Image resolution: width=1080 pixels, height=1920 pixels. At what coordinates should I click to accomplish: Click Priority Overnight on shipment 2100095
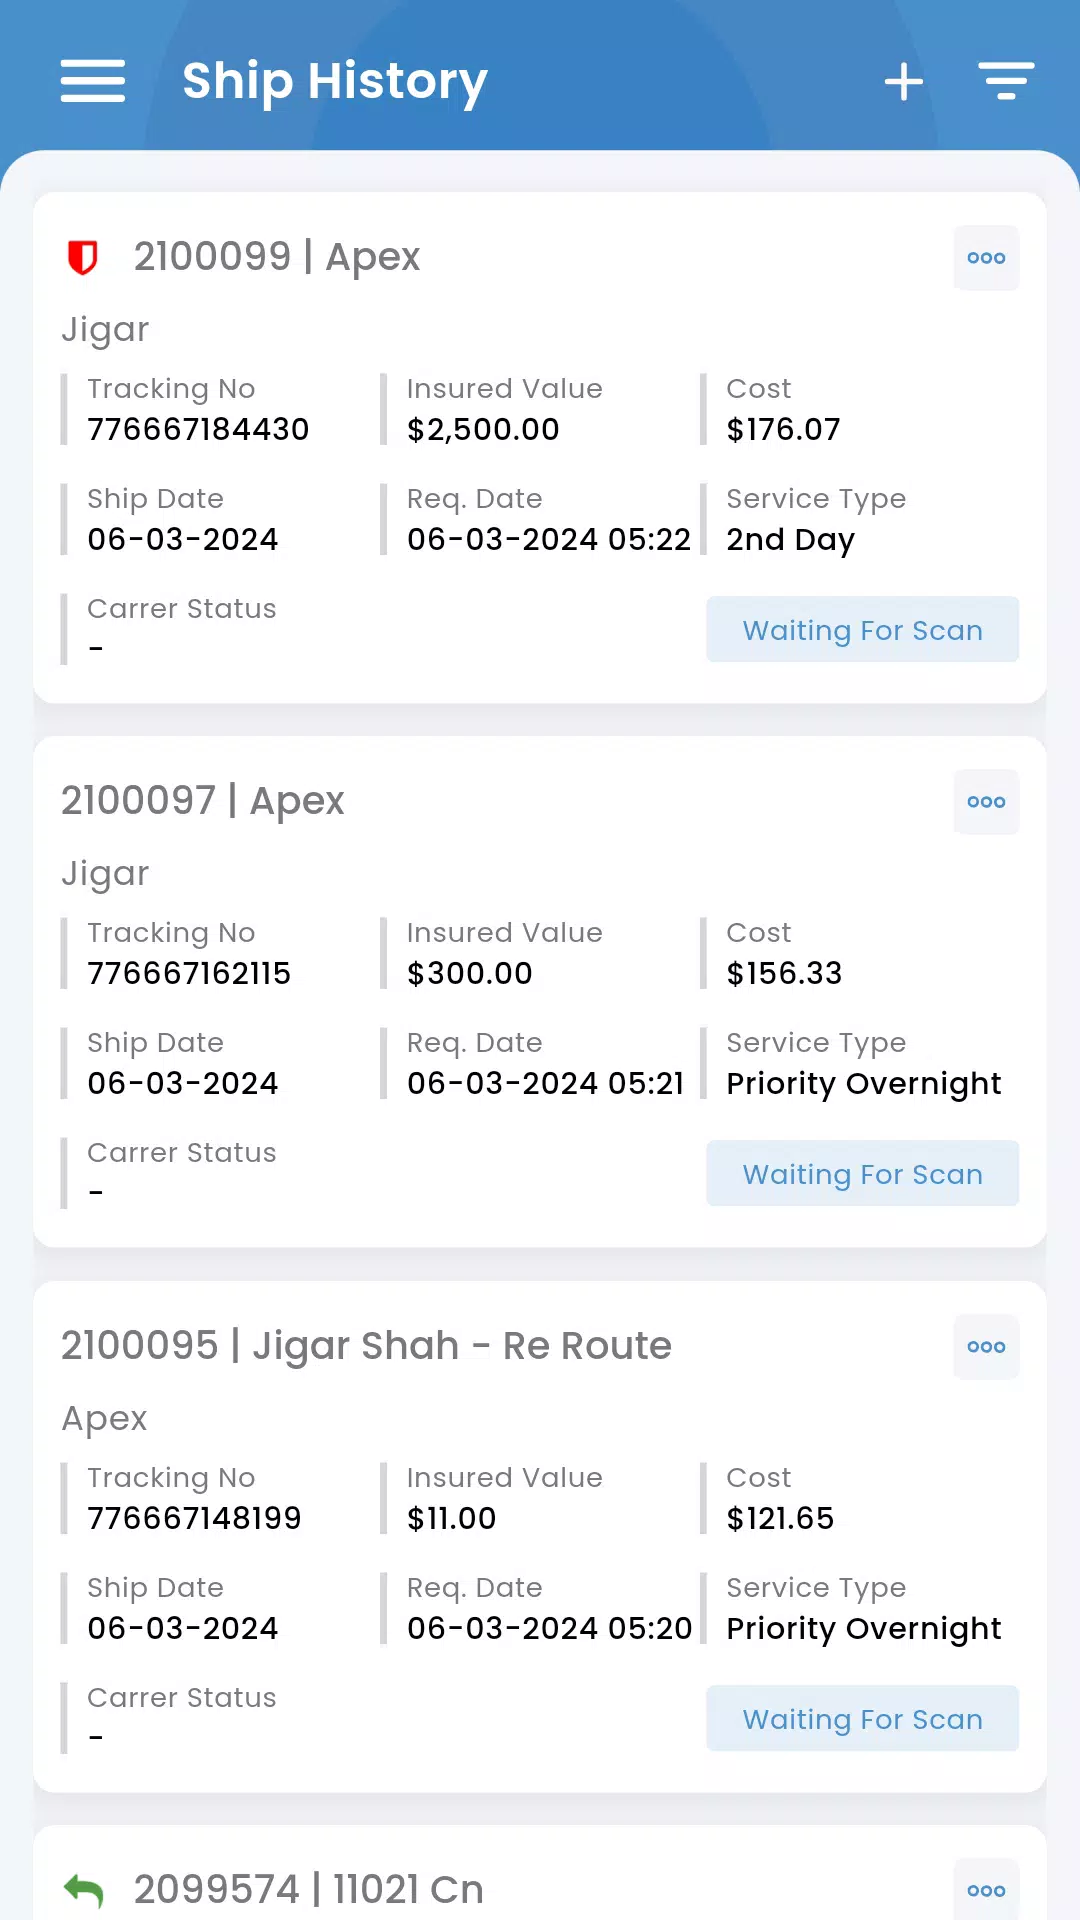click(864, 1629)
